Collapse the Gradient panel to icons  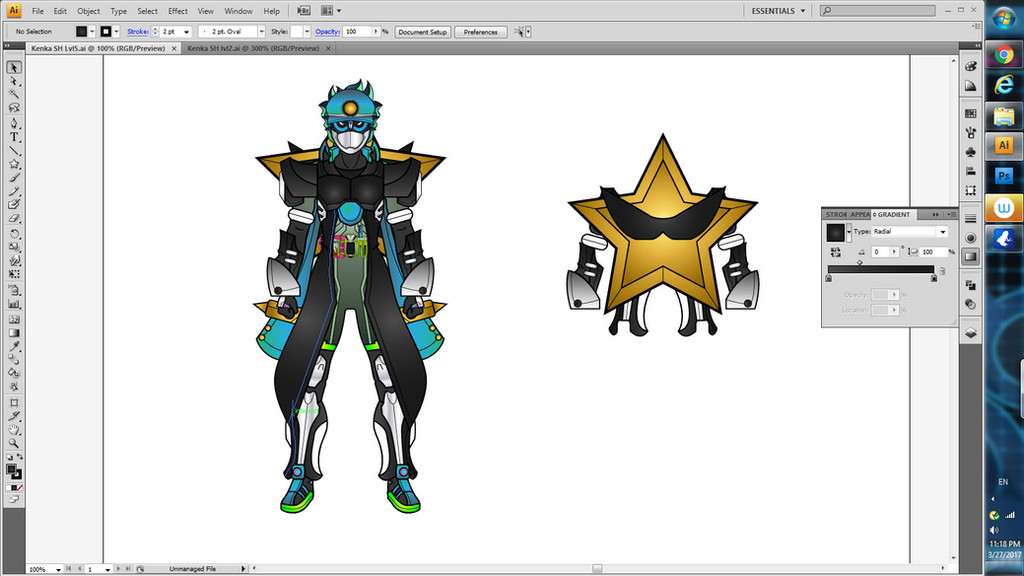point(936,214)
